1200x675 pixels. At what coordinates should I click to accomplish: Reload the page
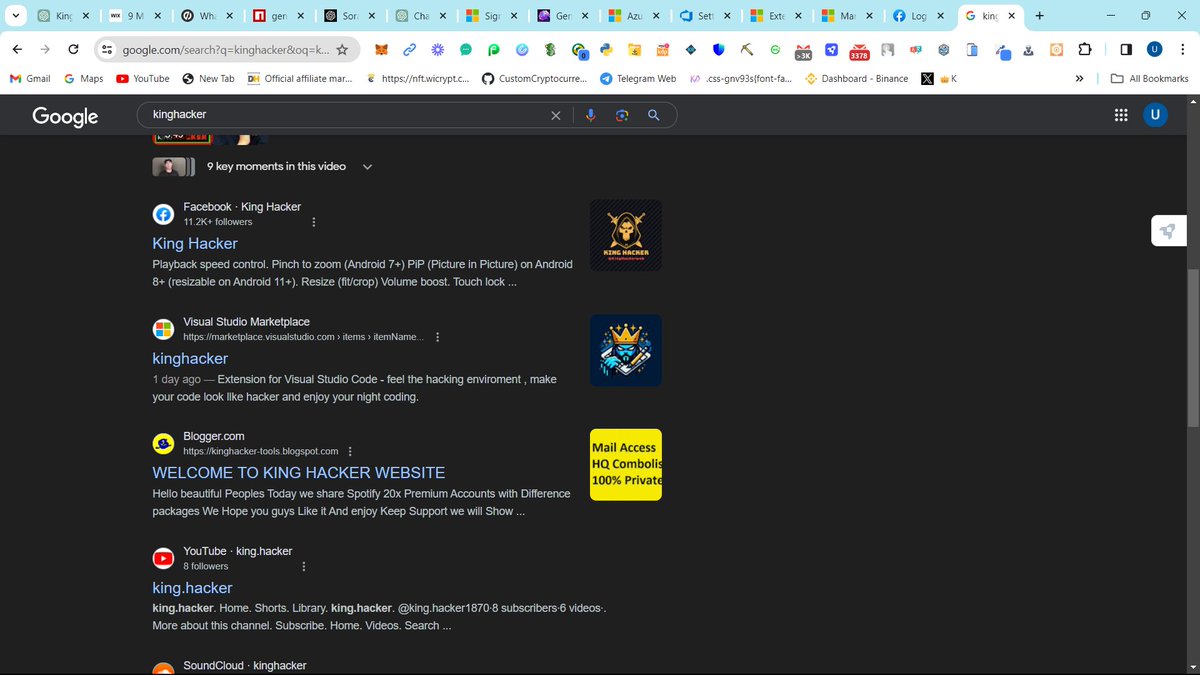[x=74, y=50]
